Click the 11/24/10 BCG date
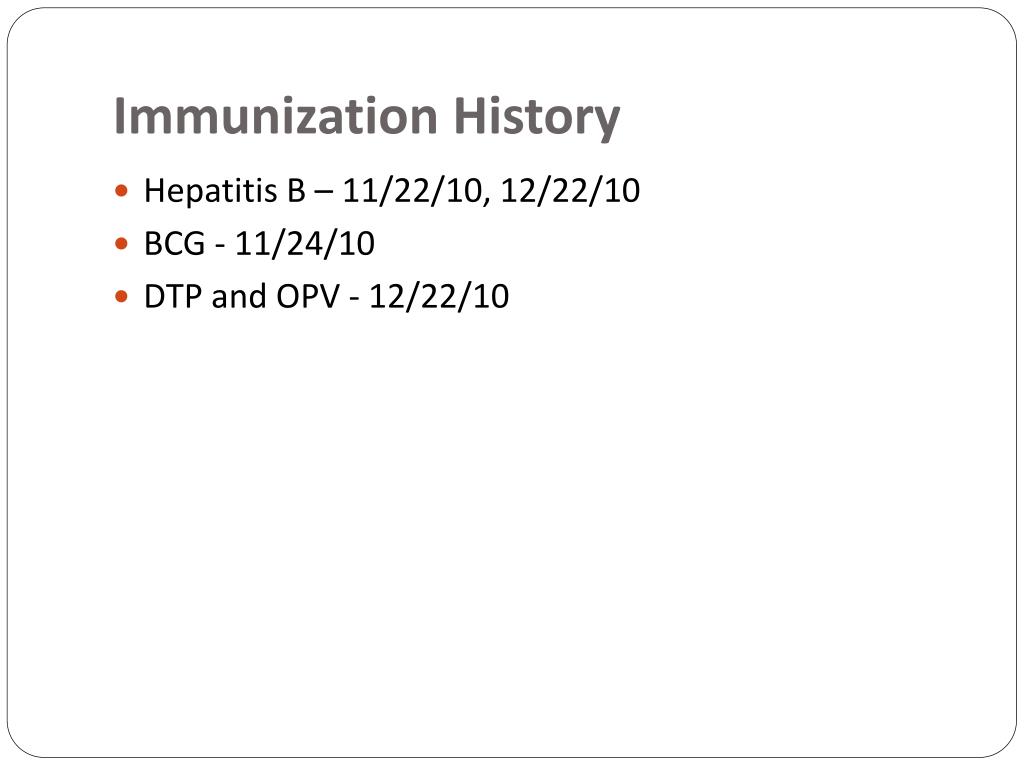 pos(305,244)
